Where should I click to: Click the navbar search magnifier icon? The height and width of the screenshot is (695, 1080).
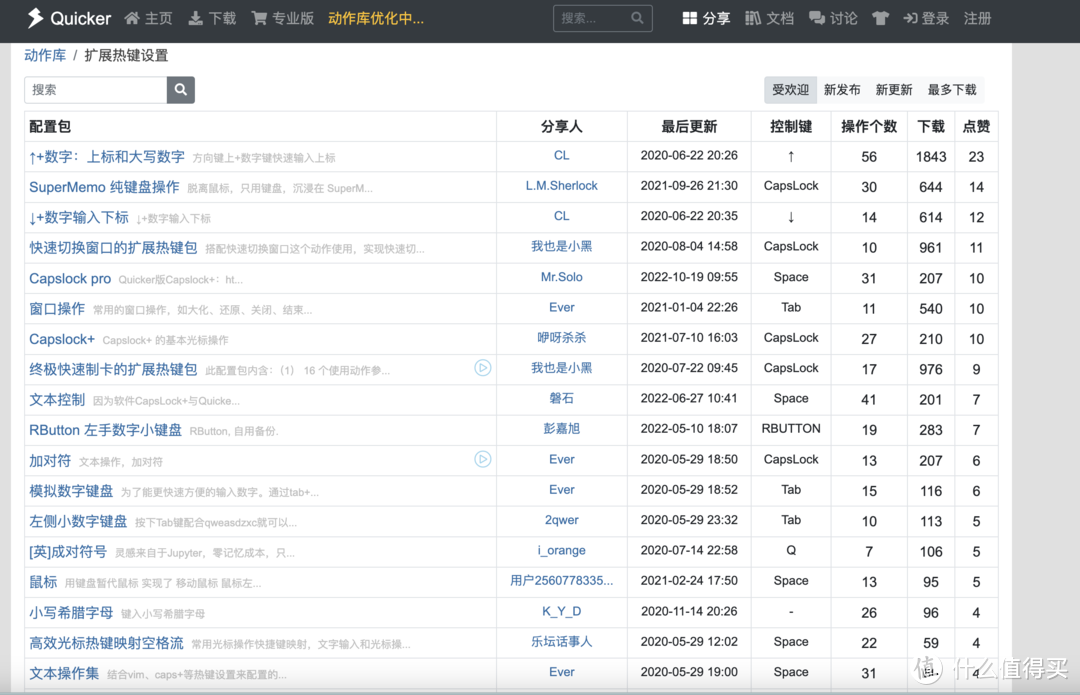pyautogui.click(x=638, y=19)
